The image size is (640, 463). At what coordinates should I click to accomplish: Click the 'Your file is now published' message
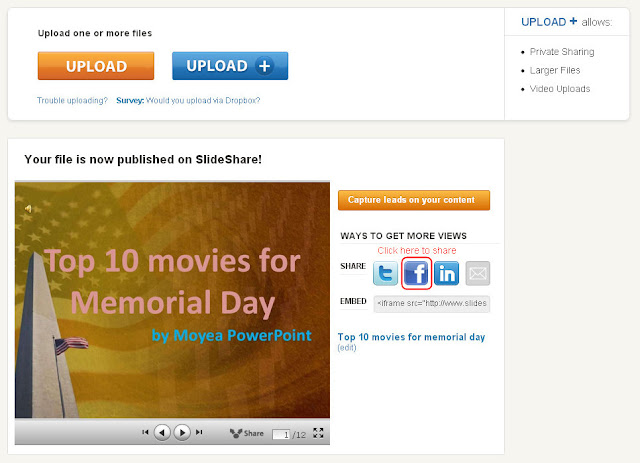(x=143, y=159)
